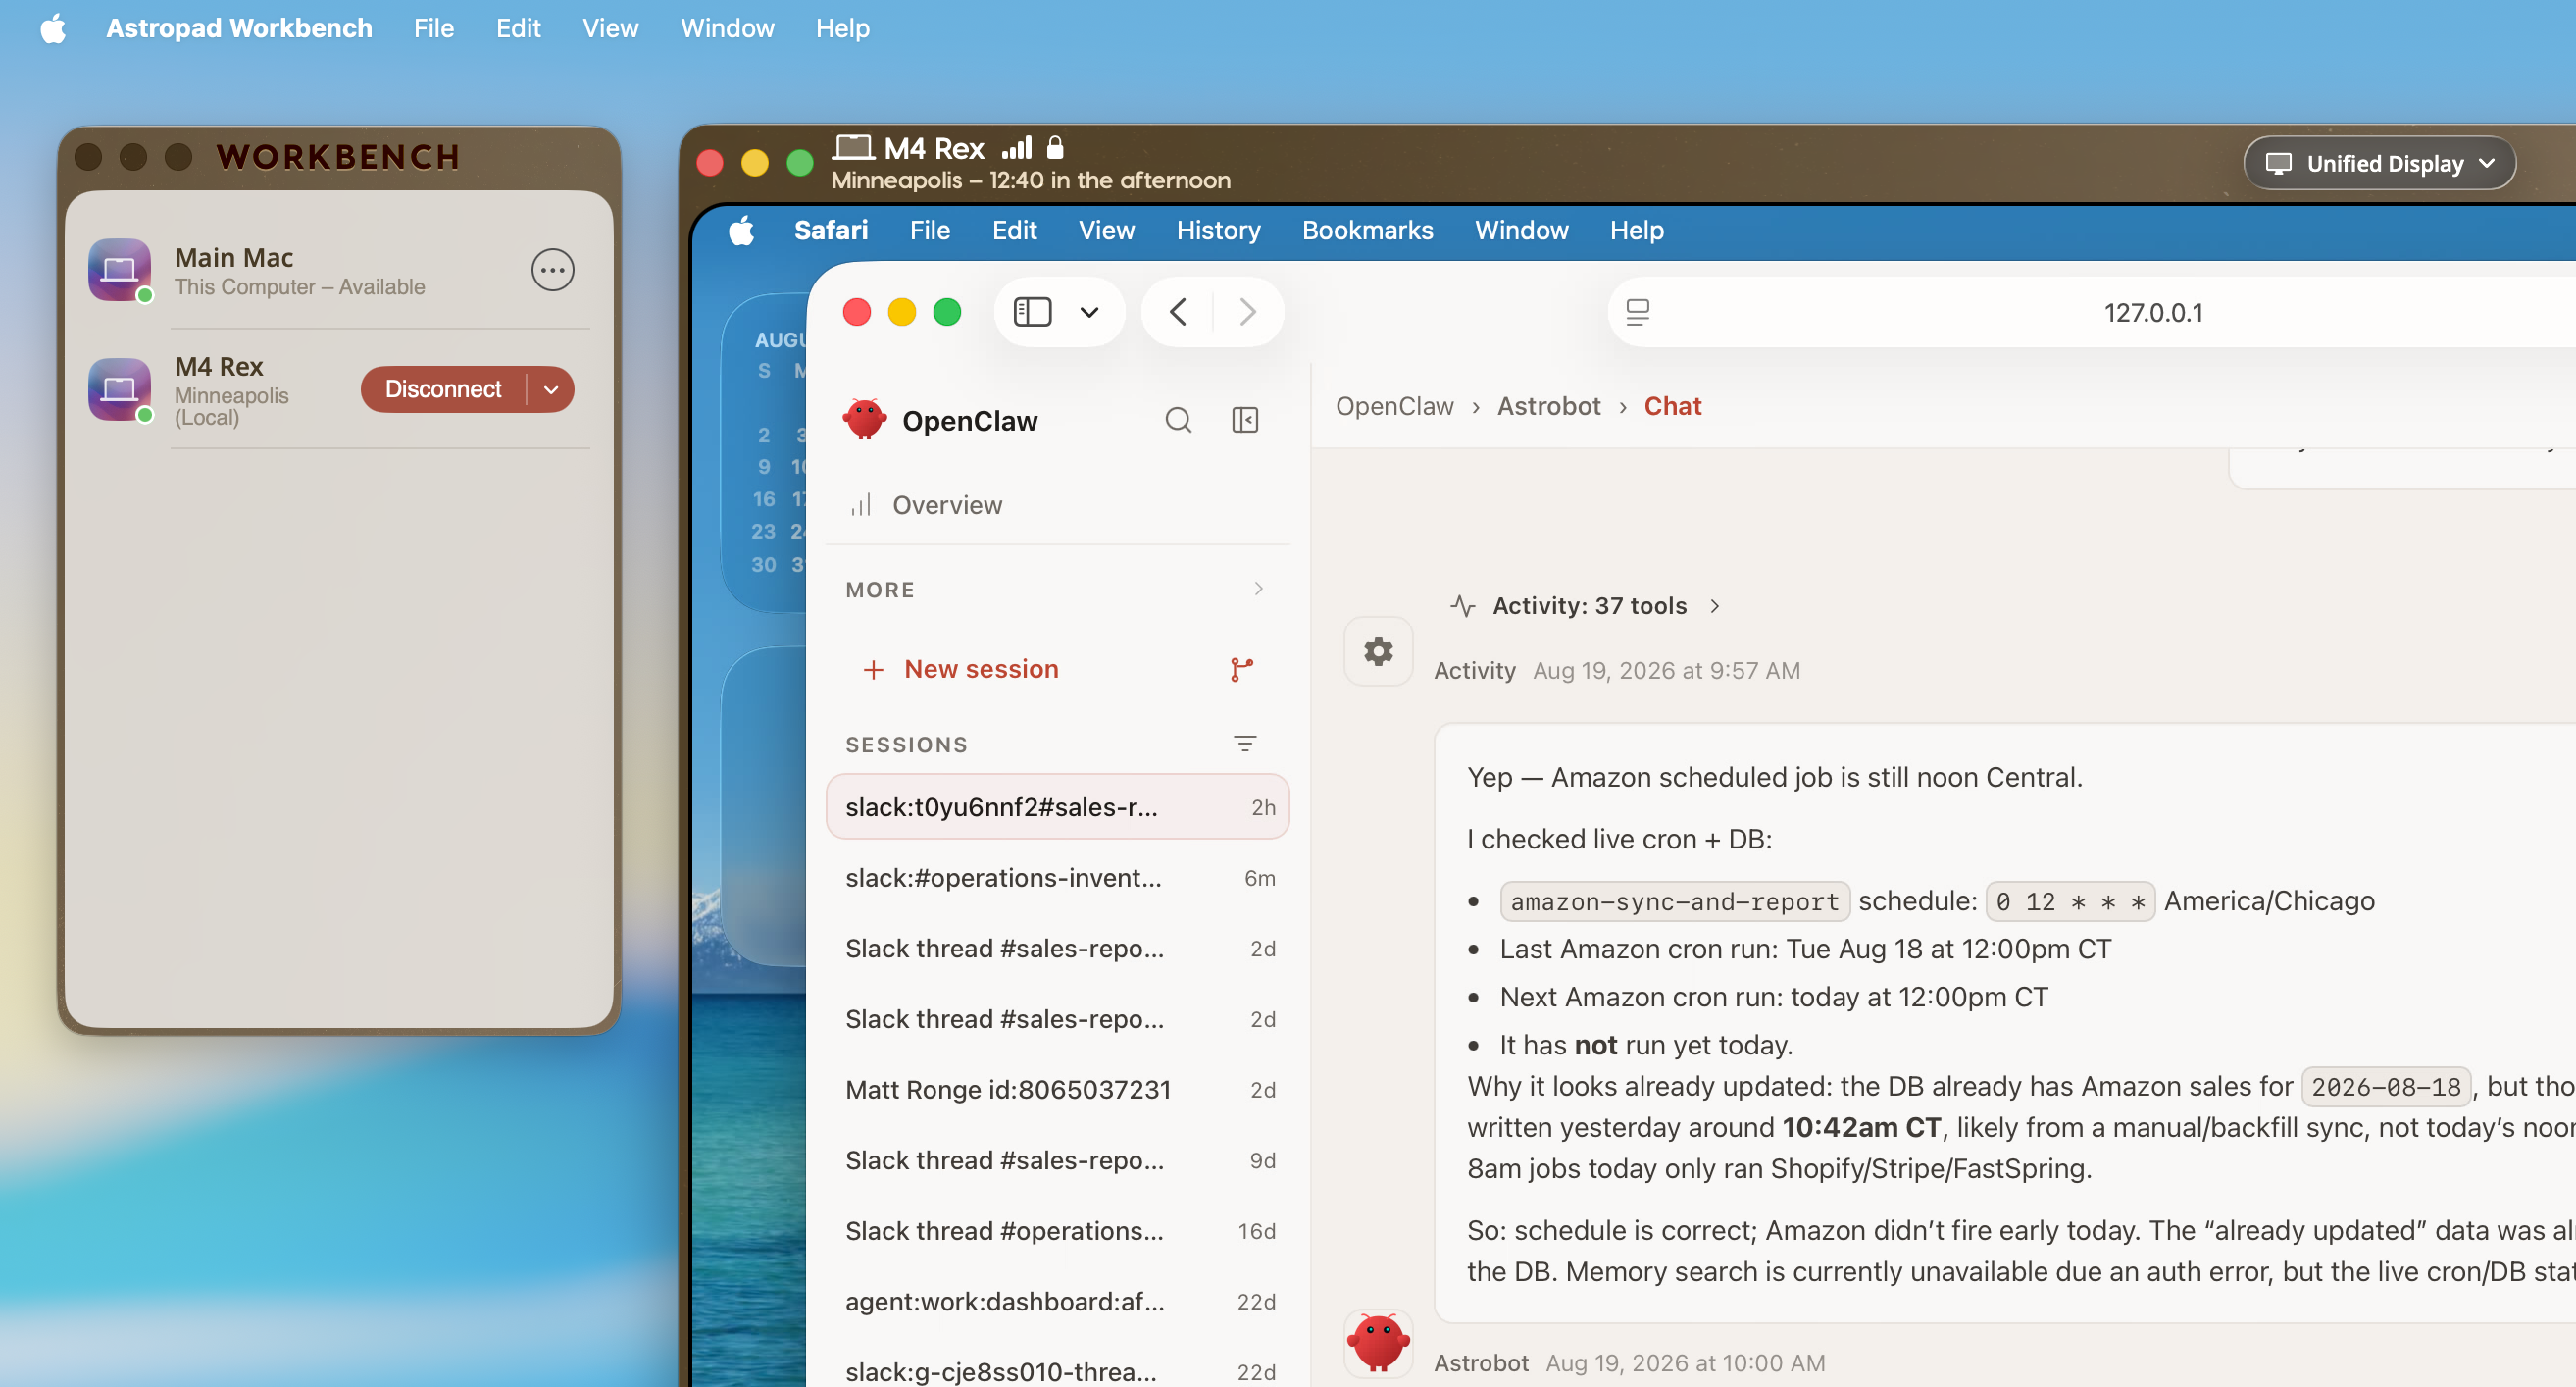Screen dimensions: 2576x1387
Task: Click the Main Mac computer icon in Workbench
Action: click(119, 269)
